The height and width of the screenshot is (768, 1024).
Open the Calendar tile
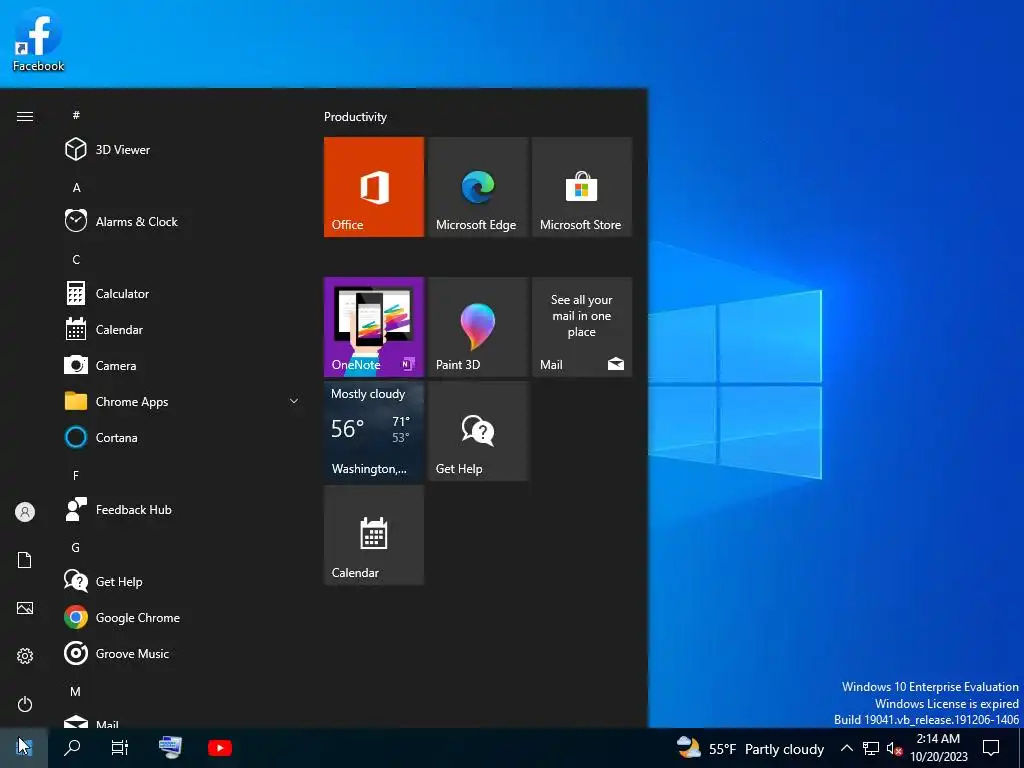[x=374, y=535]
